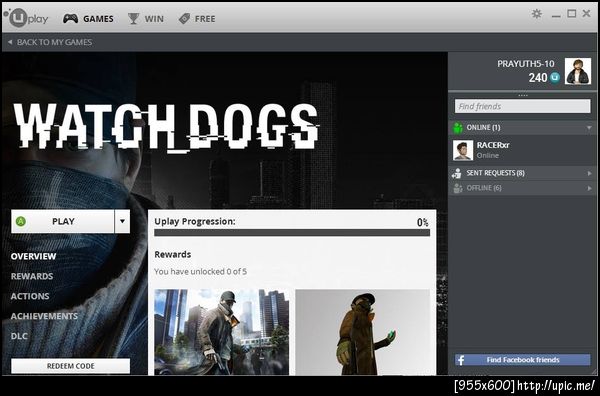Click the green A icon on PLAY
600x396 pixels.
[21, 221]
